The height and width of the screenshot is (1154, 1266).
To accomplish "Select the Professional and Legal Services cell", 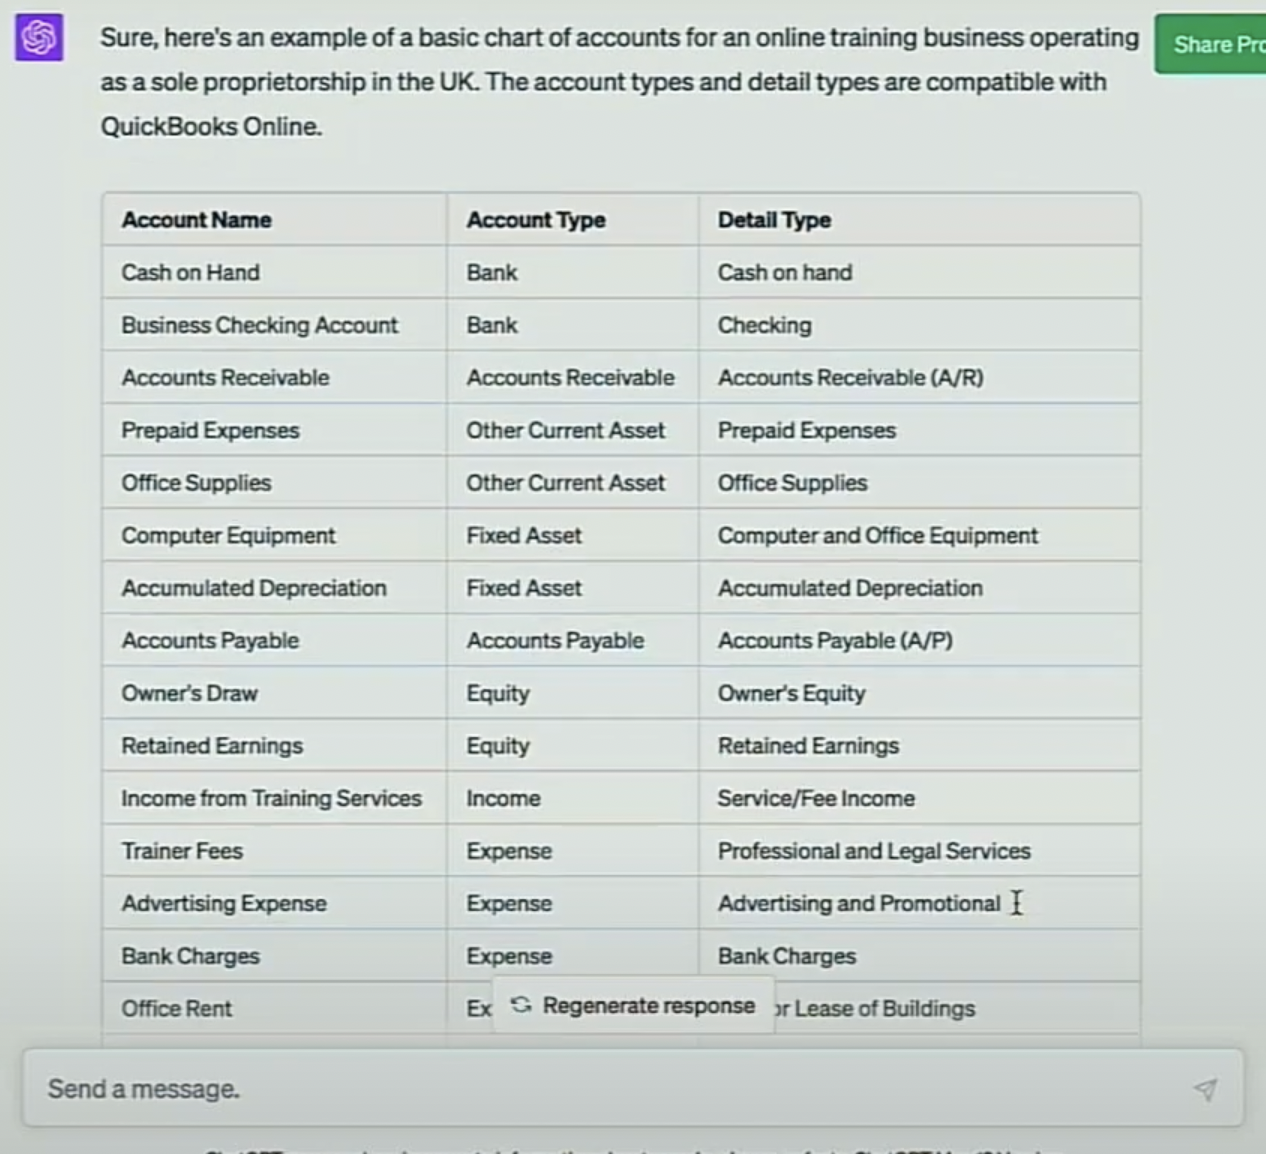I will pos(873,851).
